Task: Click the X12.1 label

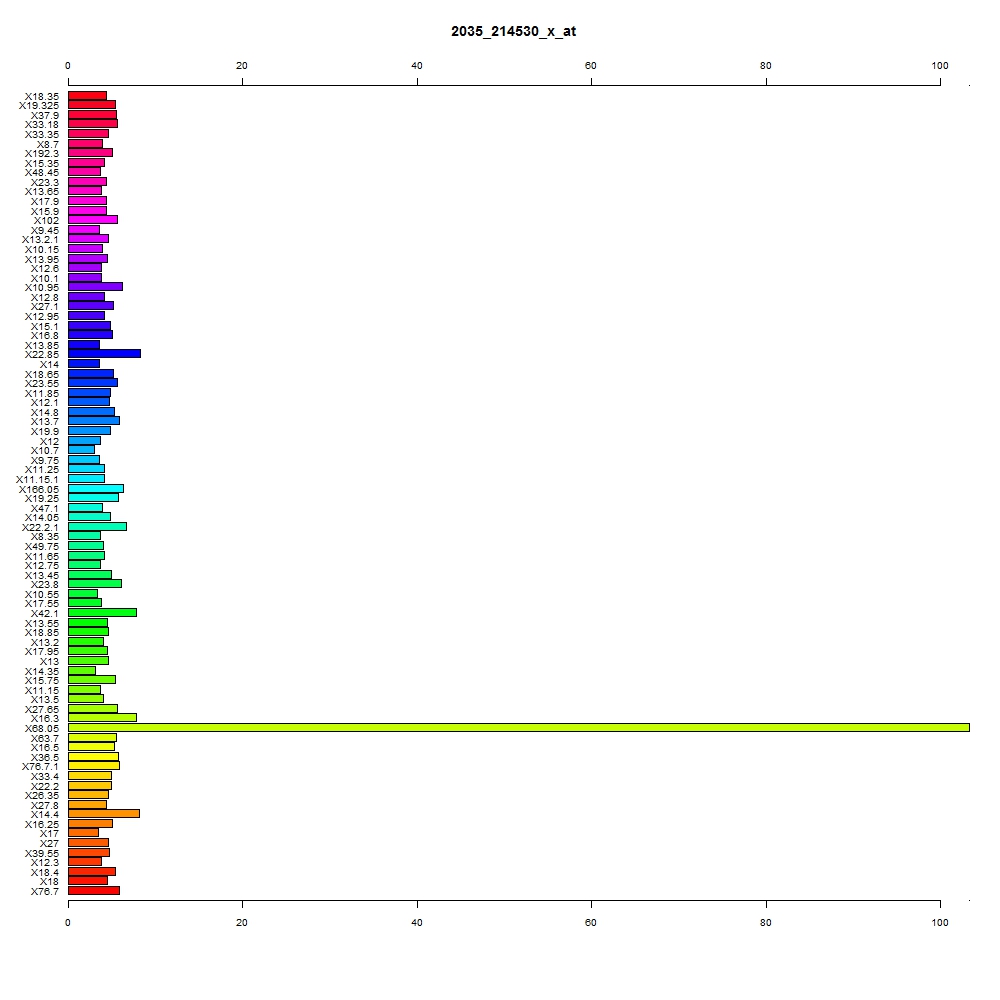Action: pyautogui.click(x=45, y=402)
